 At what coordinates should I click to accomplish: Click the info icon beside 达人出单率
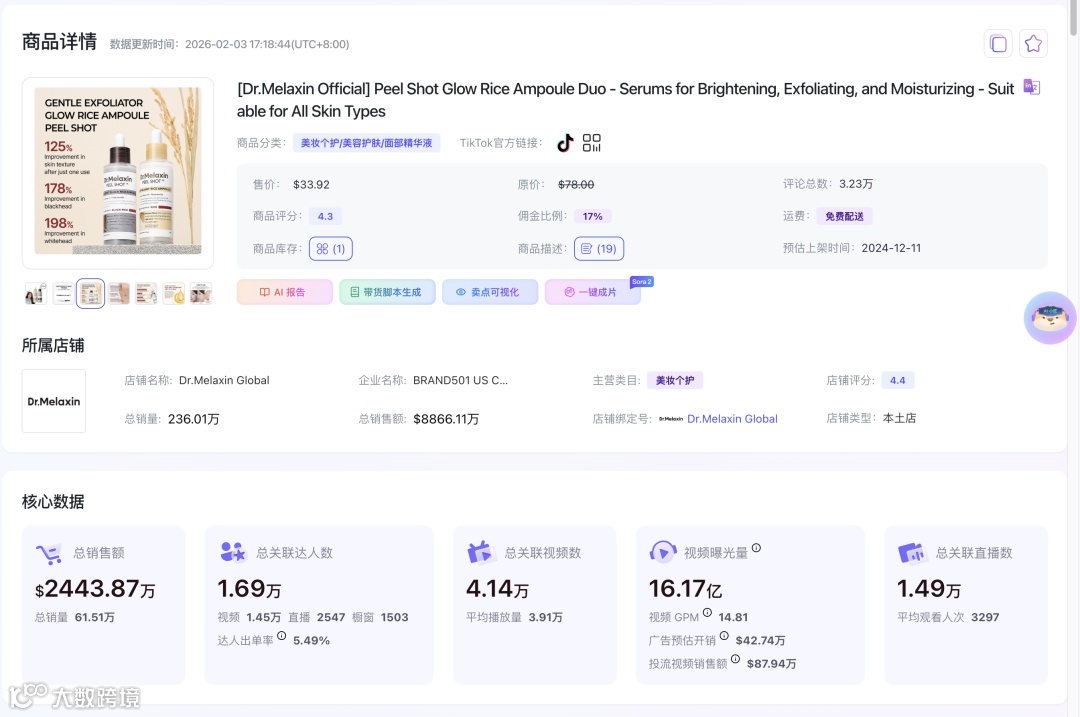point(282,636)
